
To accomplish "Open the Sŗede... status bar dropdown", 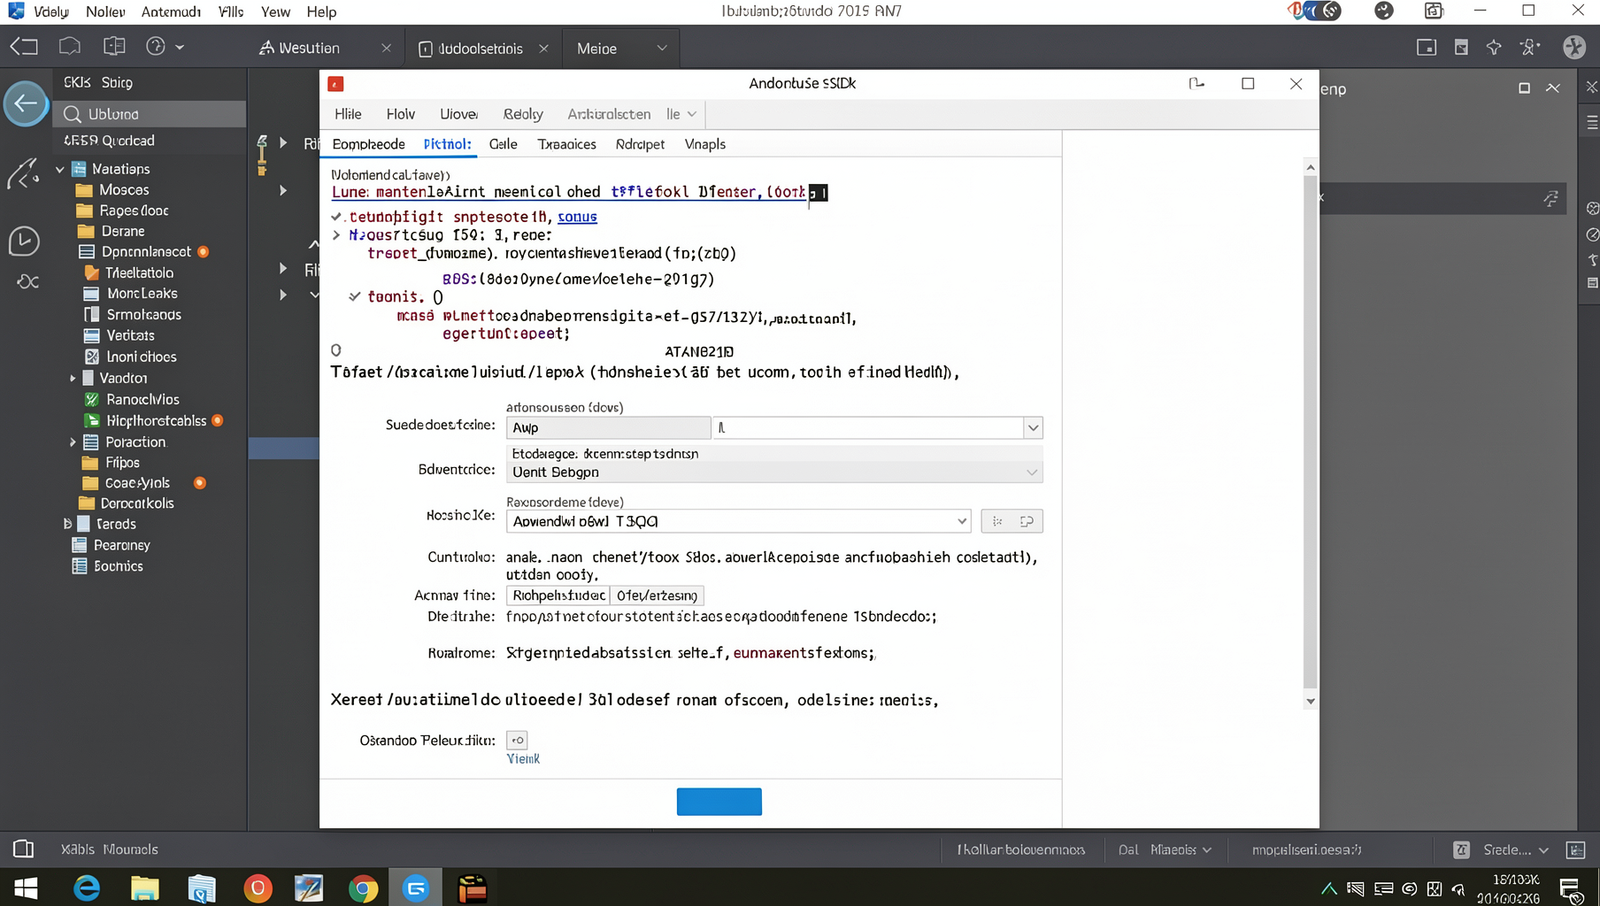I will pyautogui.click(x=1516, y=850).
